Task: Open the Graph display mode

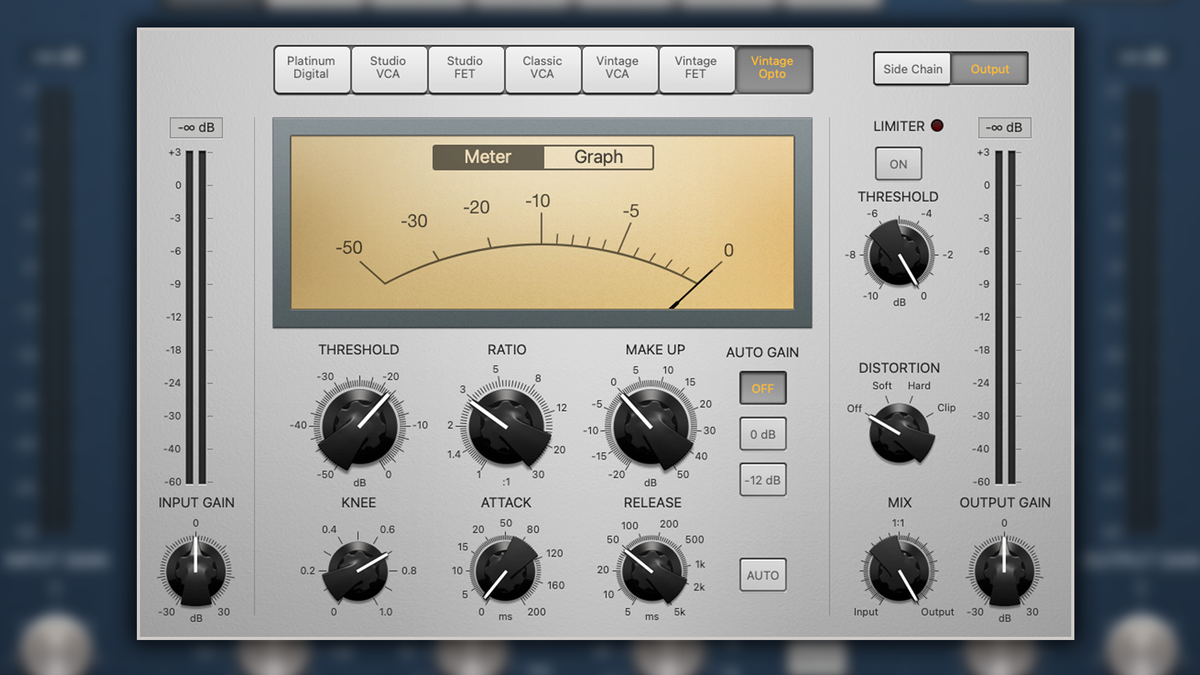Action: [598, 157]
